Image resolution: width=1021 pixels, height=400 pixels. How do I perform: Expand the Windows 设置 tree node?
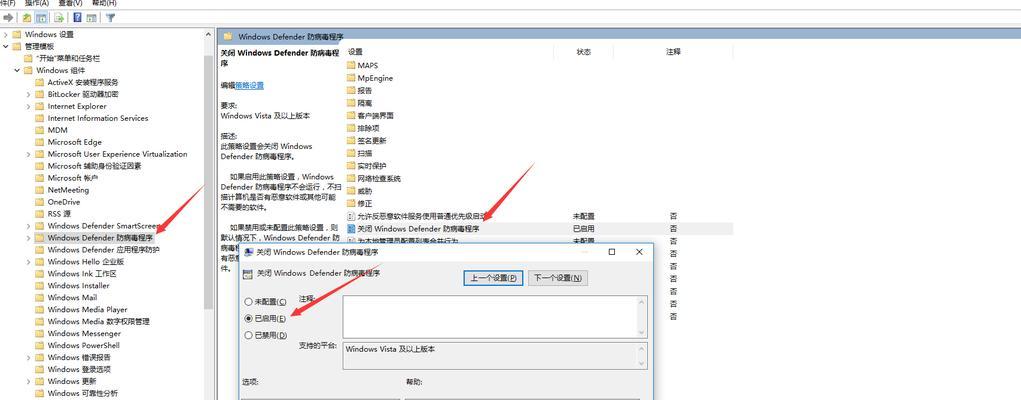[x=6, y=34]
